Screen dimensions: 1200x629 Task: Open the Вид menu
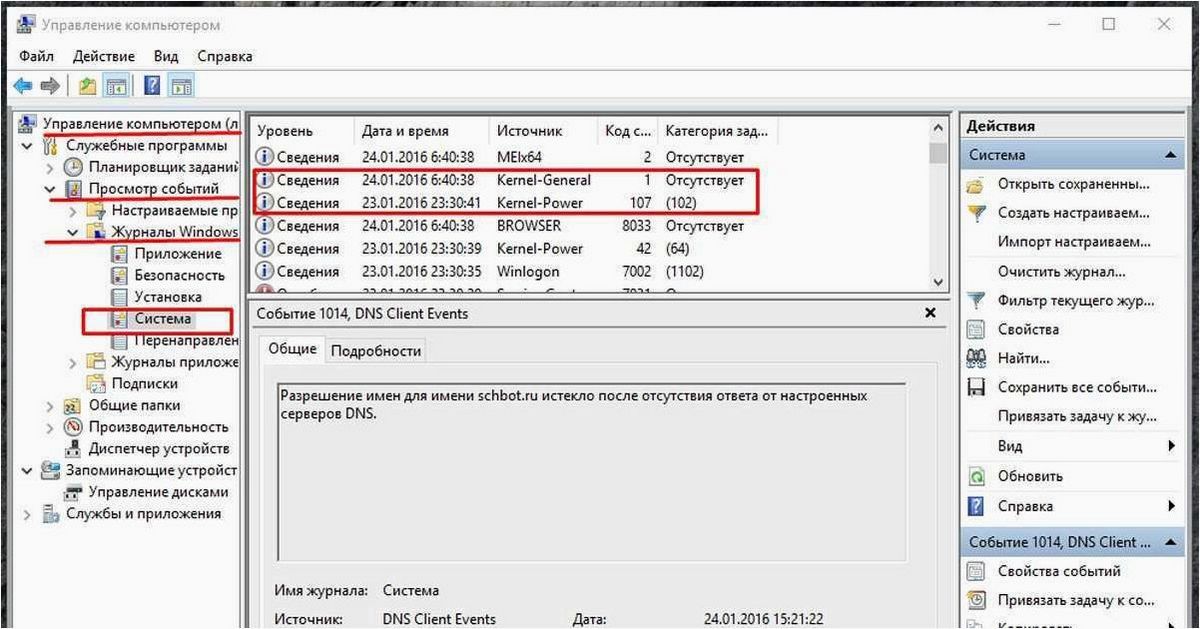(165, 57)
